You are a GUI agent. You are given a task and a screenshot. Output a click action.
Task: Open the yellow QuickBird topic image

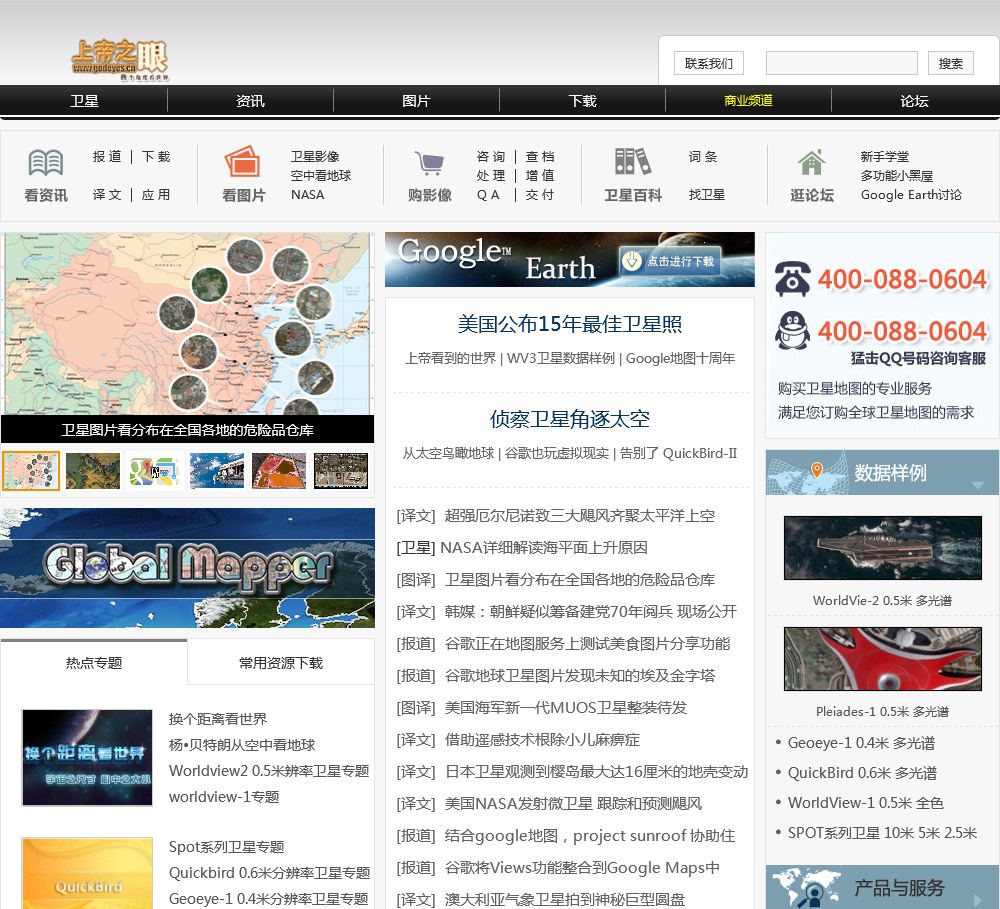tap(87, 873)
